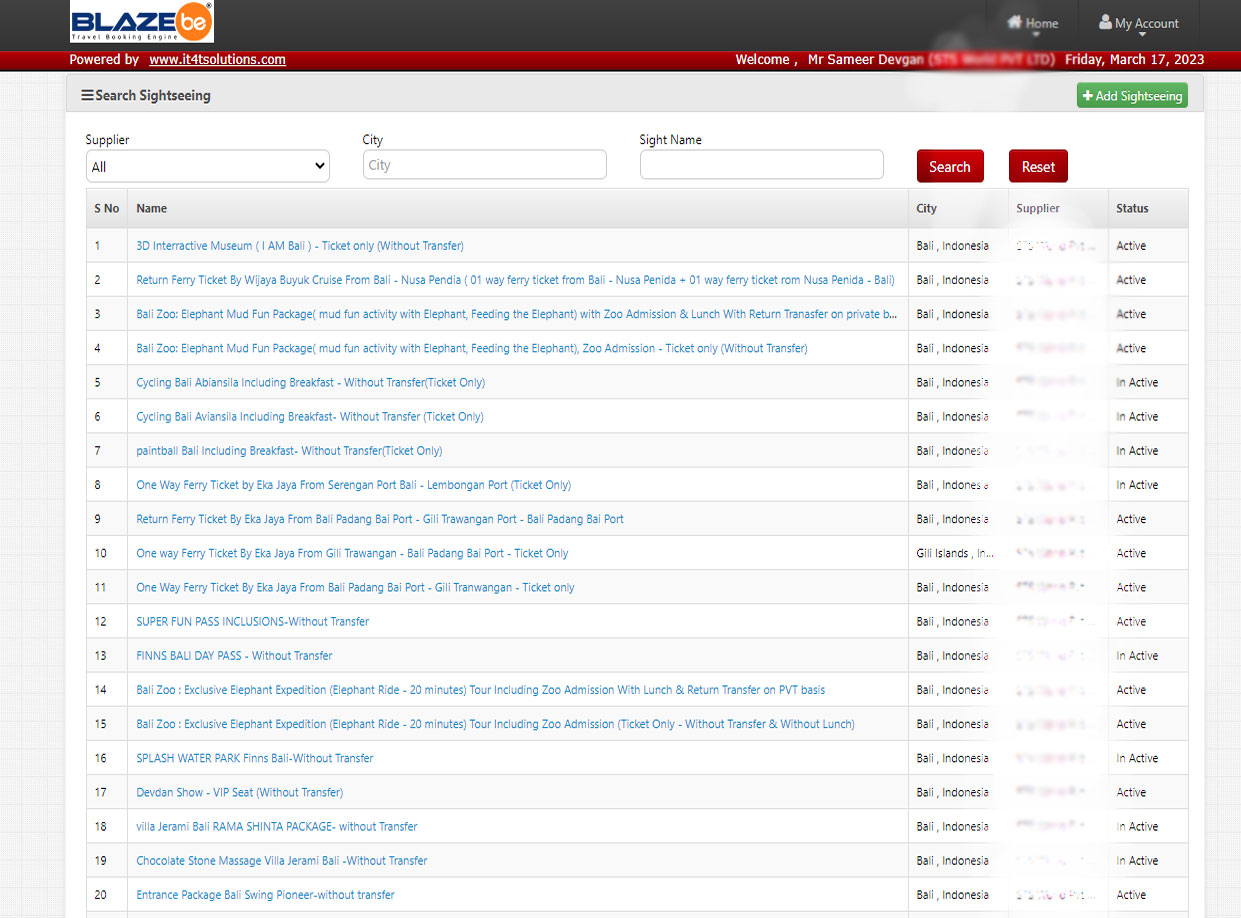Open the www.it4tsolutions.com link
The image size is (1241, 918).
click(217, 60)
